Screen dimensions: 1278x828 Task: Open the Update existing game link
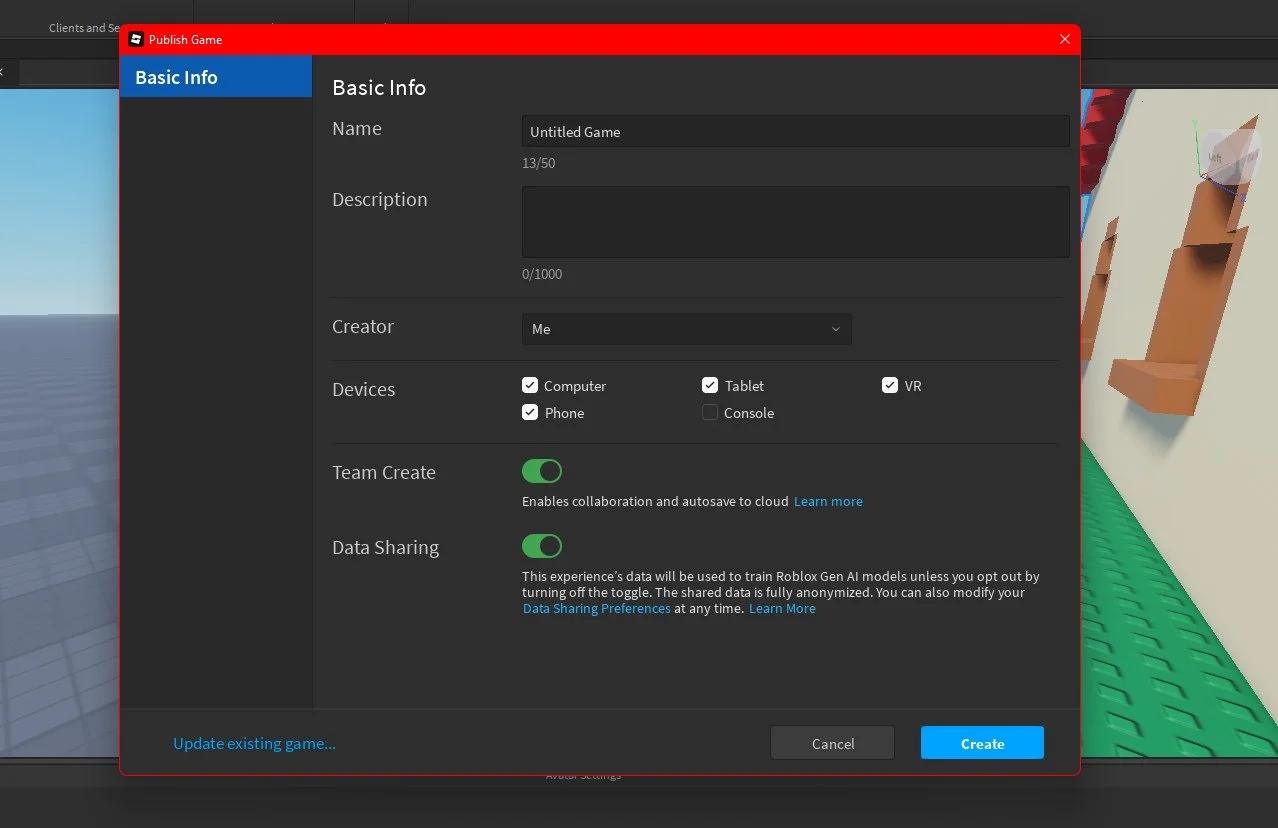click(254, 743)
